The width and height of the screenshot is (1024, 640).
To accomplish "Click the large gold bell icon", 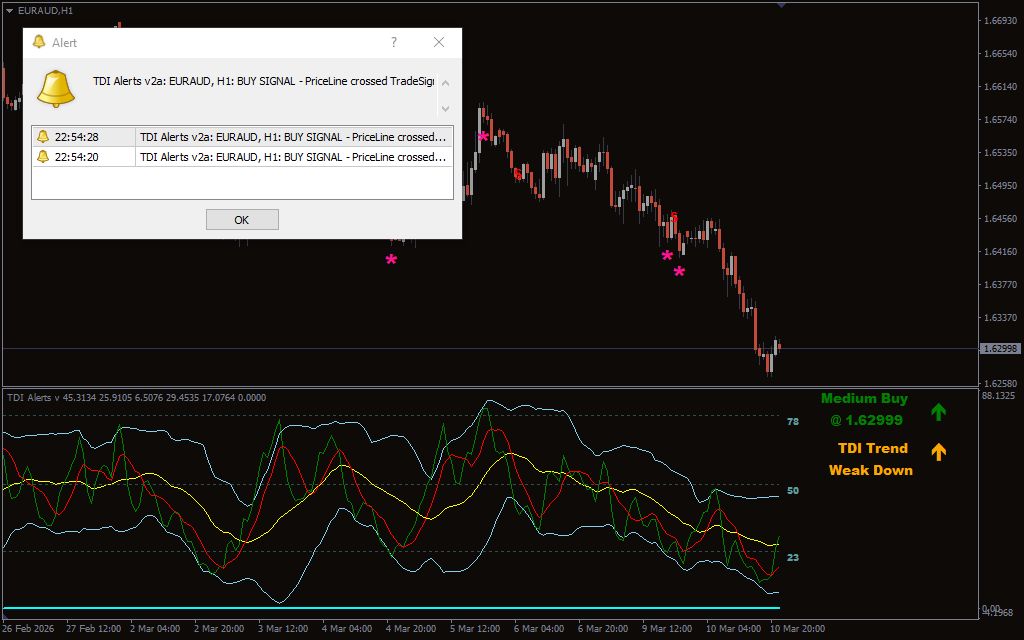I will [x=56, y=89].
